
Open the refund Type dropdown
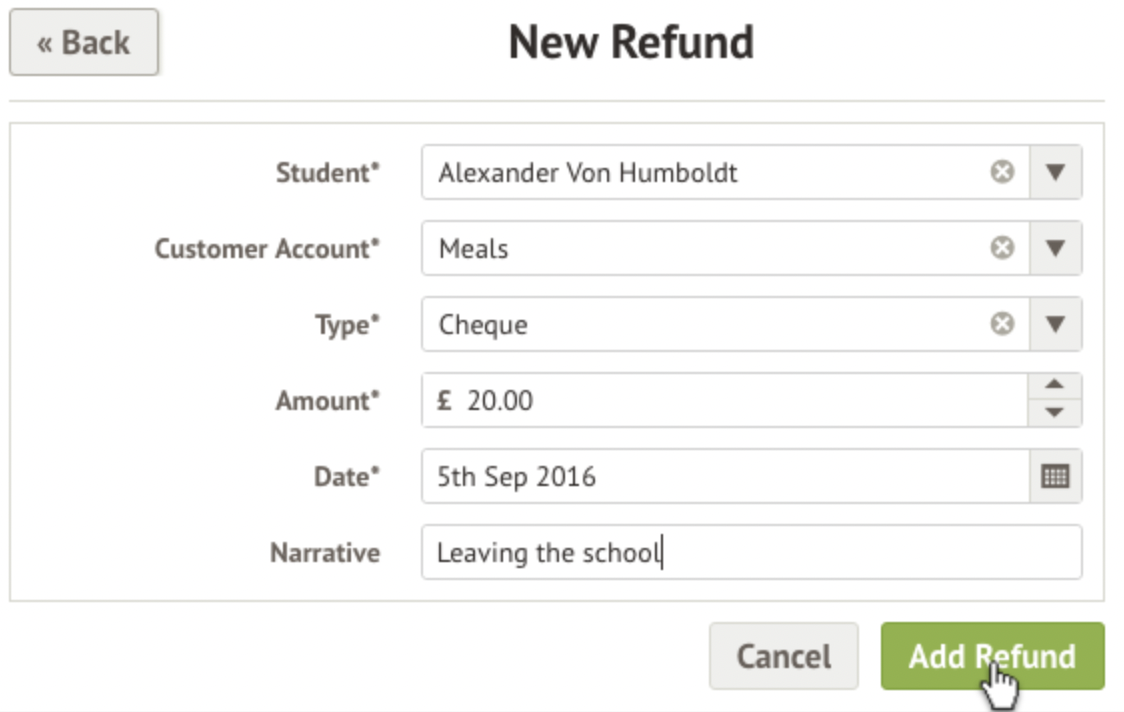[x=1055, y=324]
